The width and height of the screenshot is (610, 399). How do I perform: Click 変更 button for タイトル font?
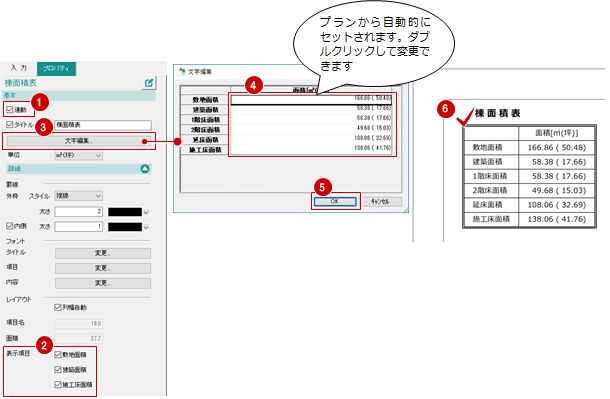[x=103, y=254]
